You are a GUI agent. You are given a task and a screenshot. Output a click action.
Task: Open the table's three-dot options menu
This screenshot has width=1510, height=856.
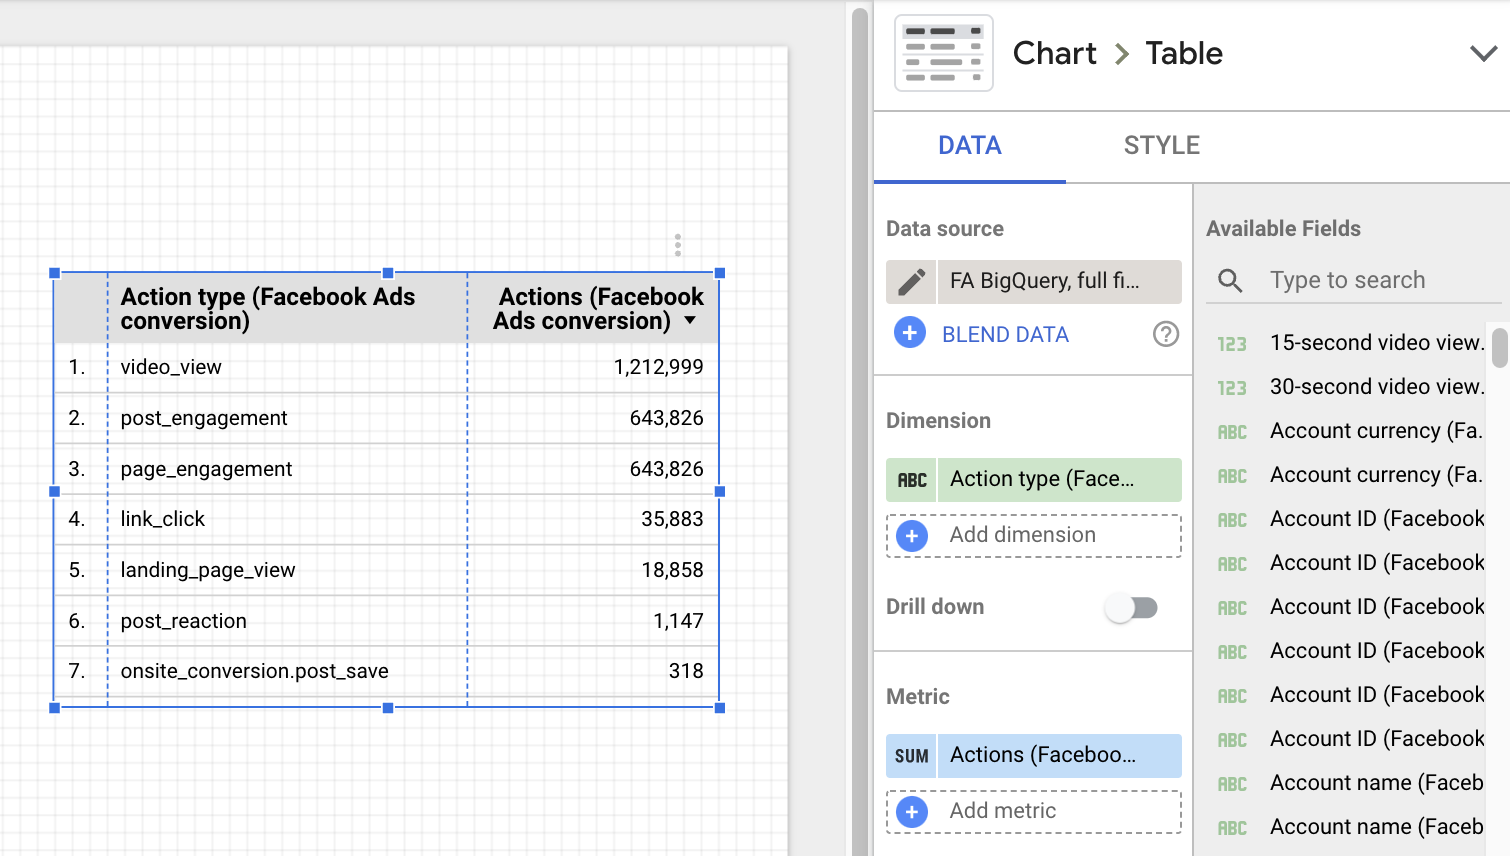point(677,245)
